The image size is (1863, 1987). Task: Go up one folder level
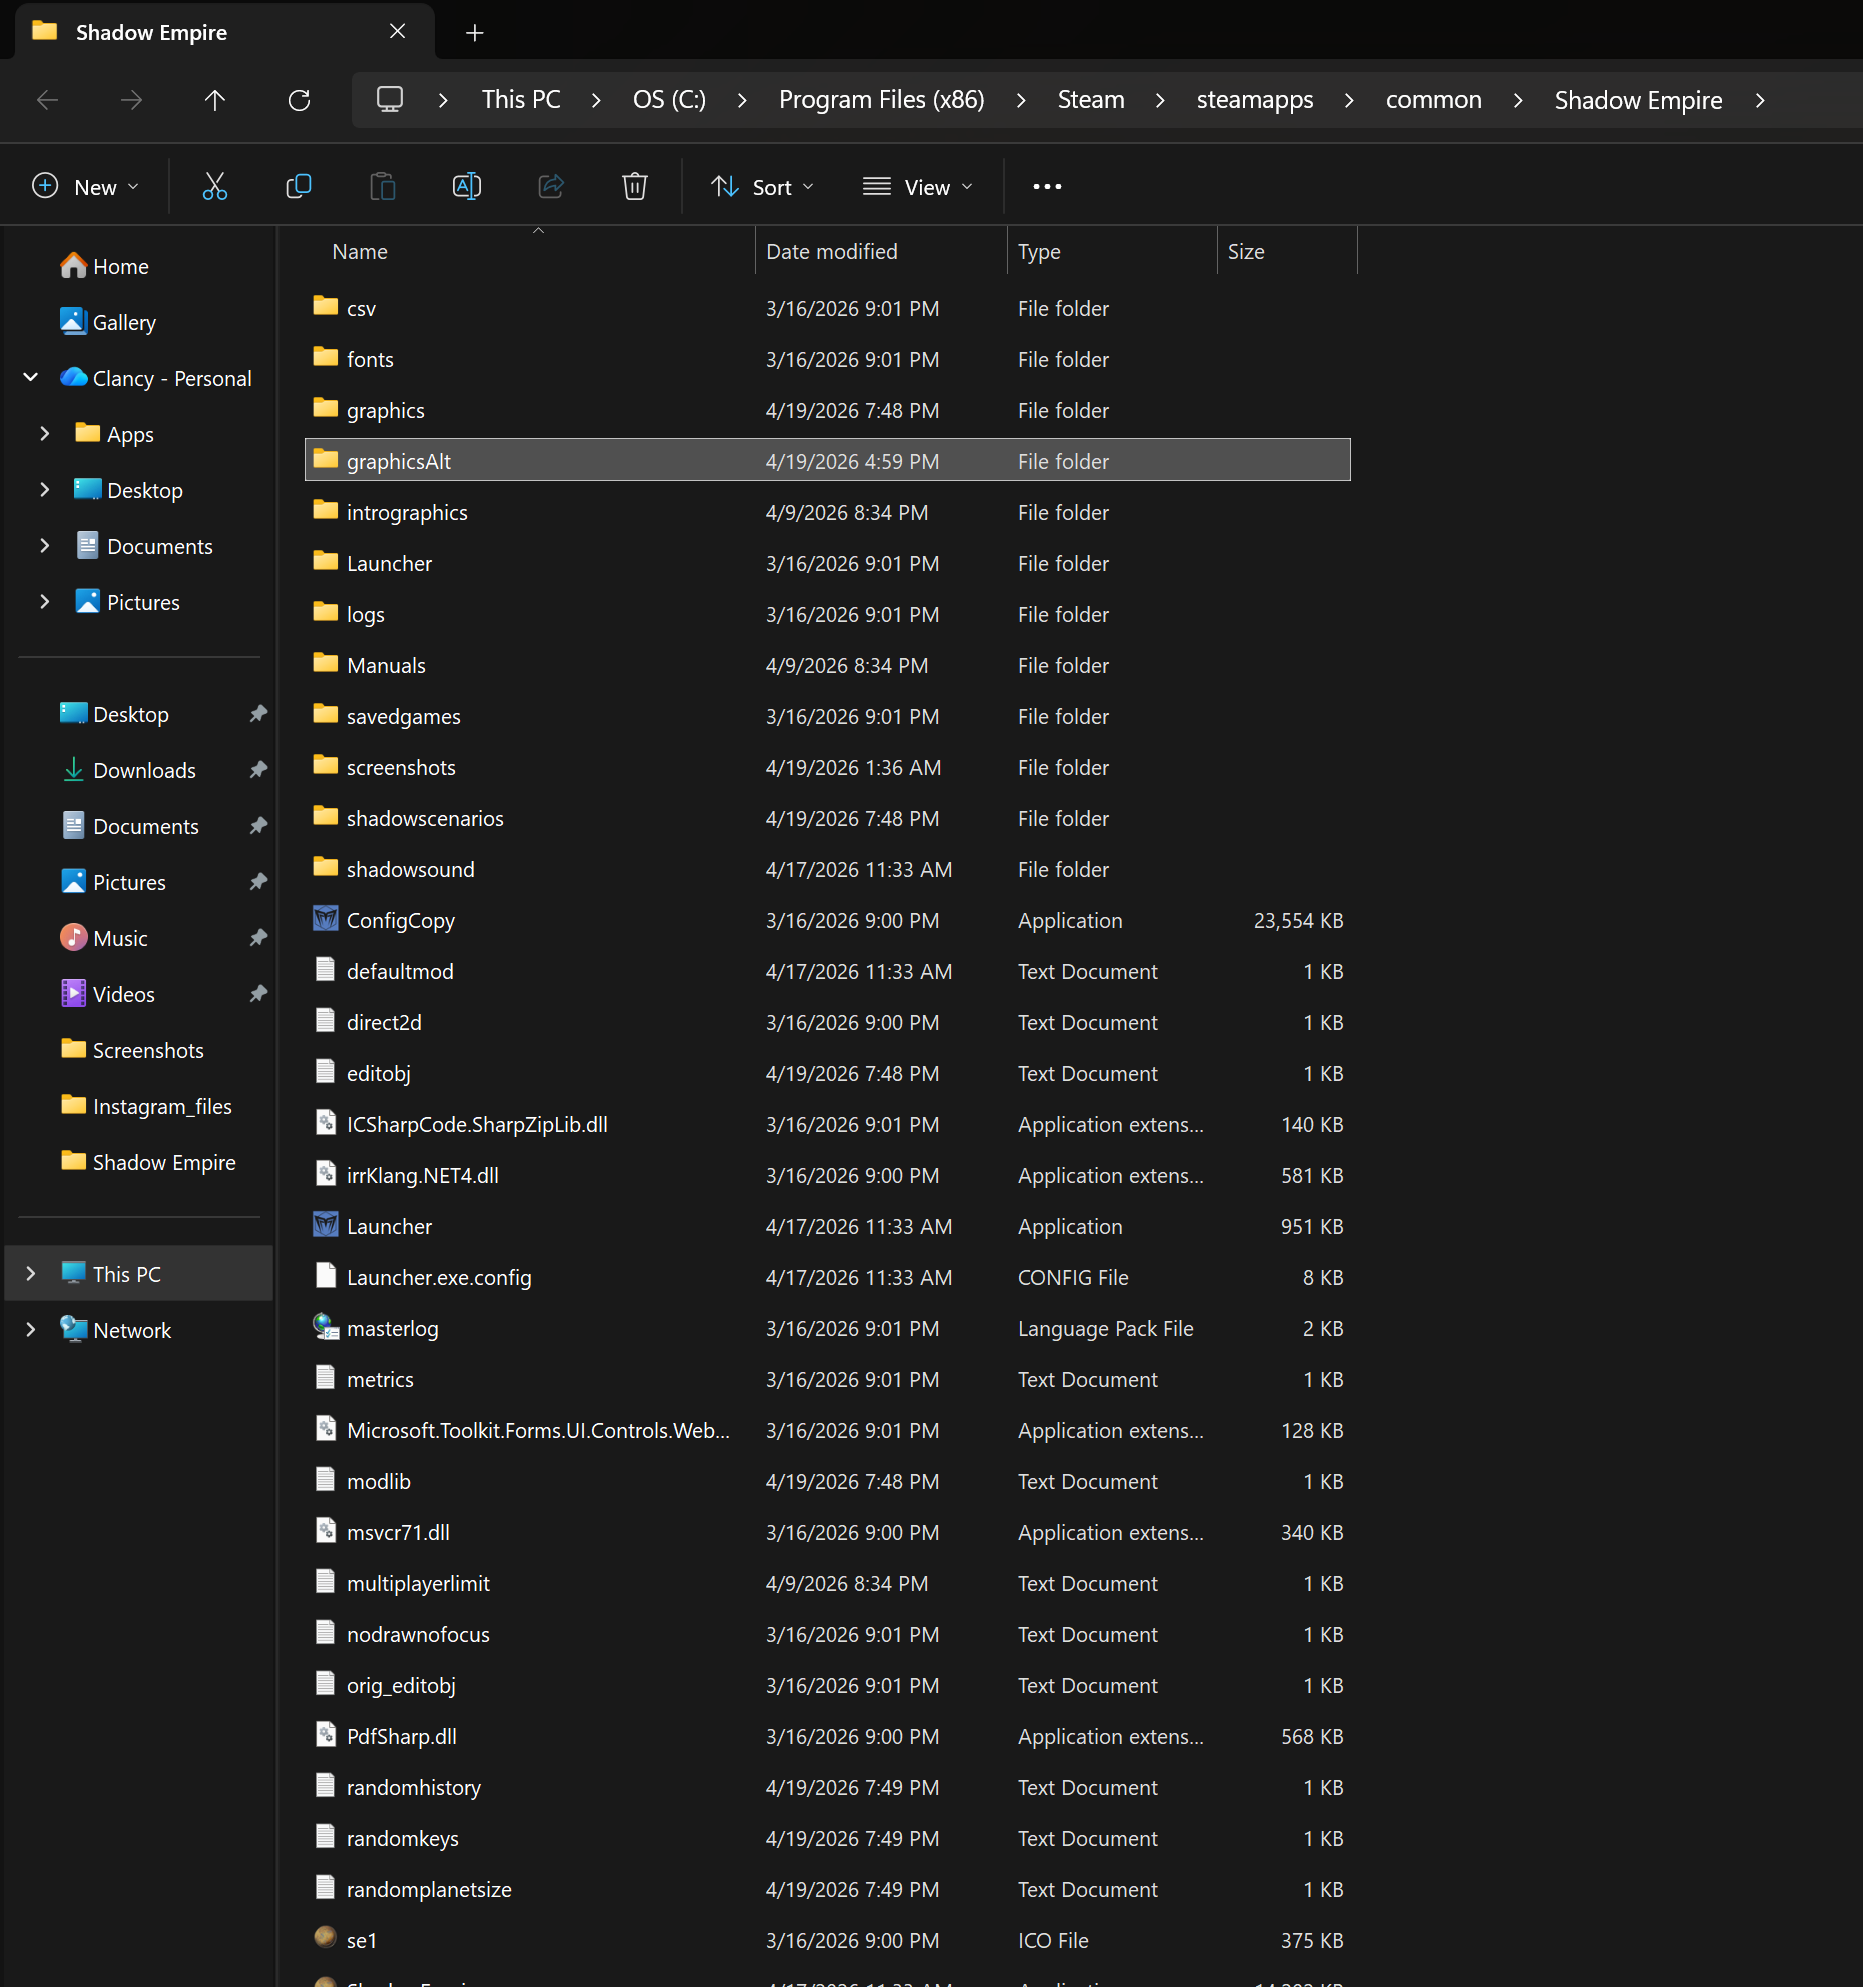[215, 100]
